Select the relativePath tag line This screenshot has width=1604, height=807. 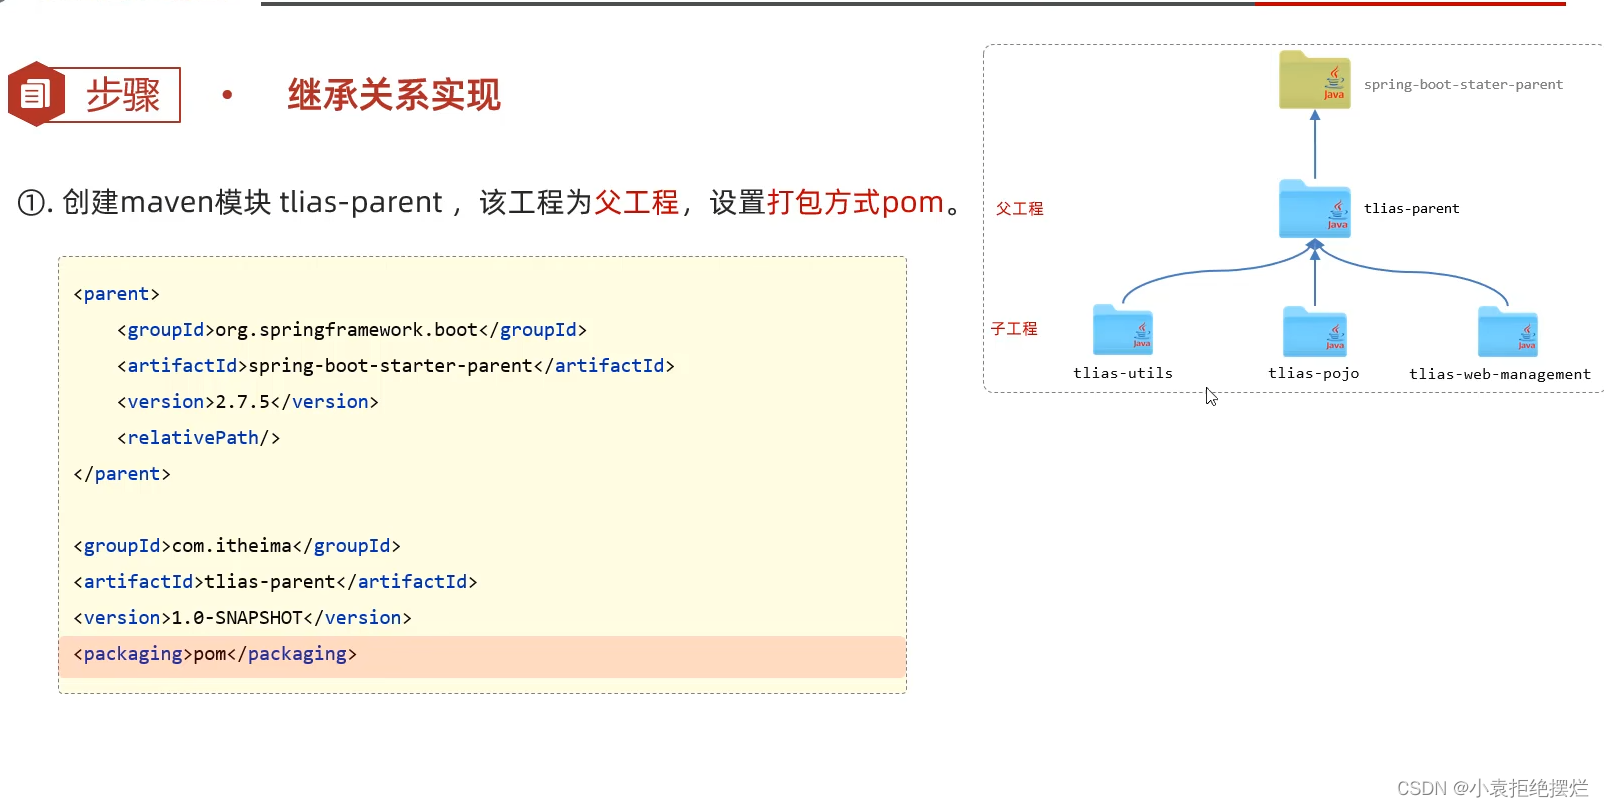pyautogui.click(x=198, y=438)
